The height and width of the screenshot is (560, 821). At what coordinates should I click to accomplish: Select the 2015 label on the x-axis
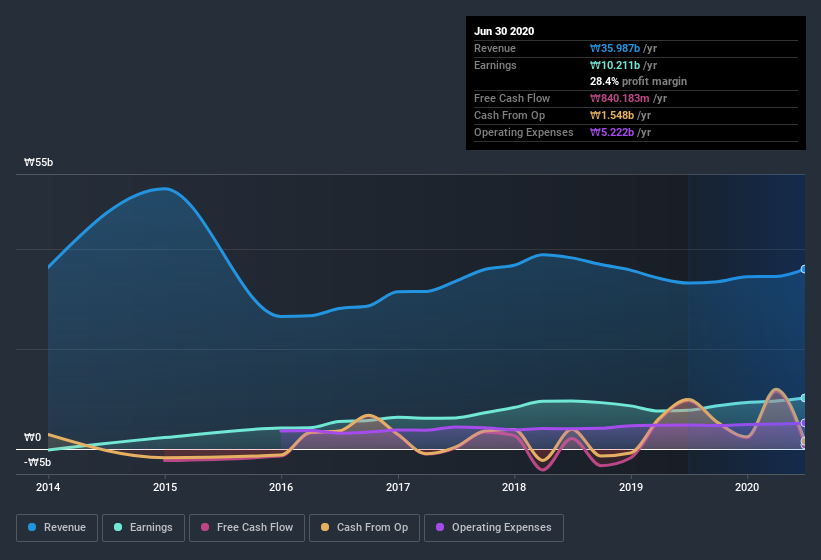click(x=165, y=487)
